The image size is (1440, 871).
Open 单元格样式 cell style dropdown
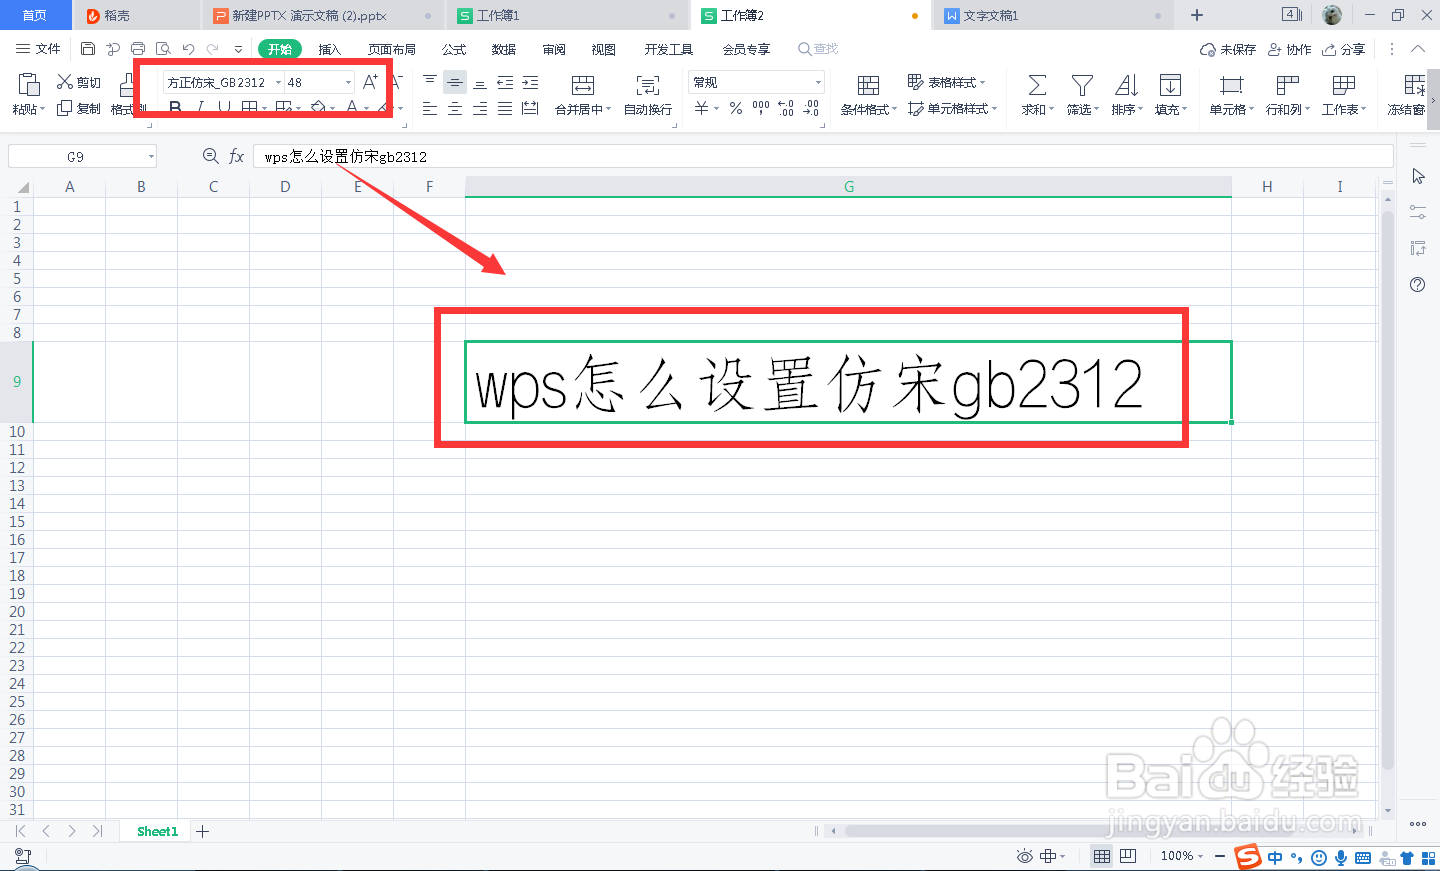click(x=952, y=108)
